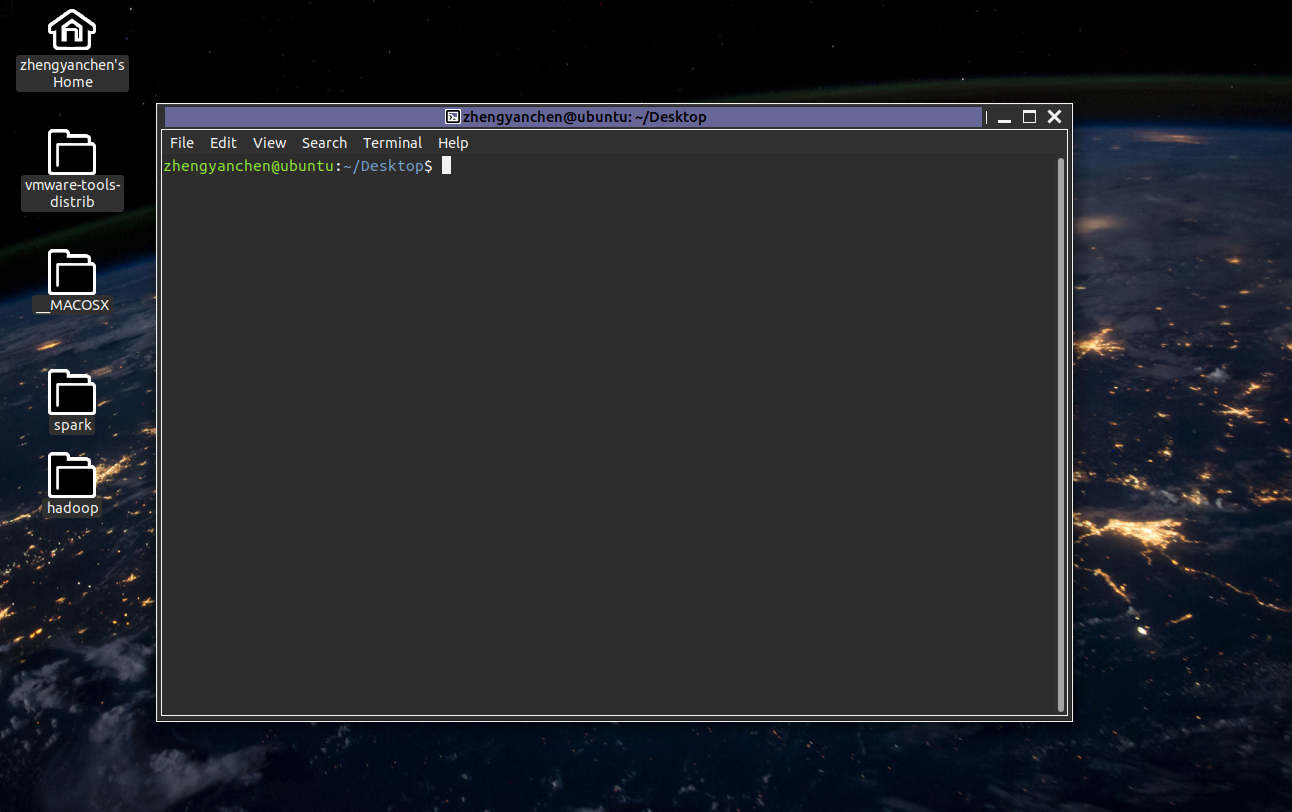Click the terminal window title text
This screenshot has height=812, width=1292.
(584, 117)
